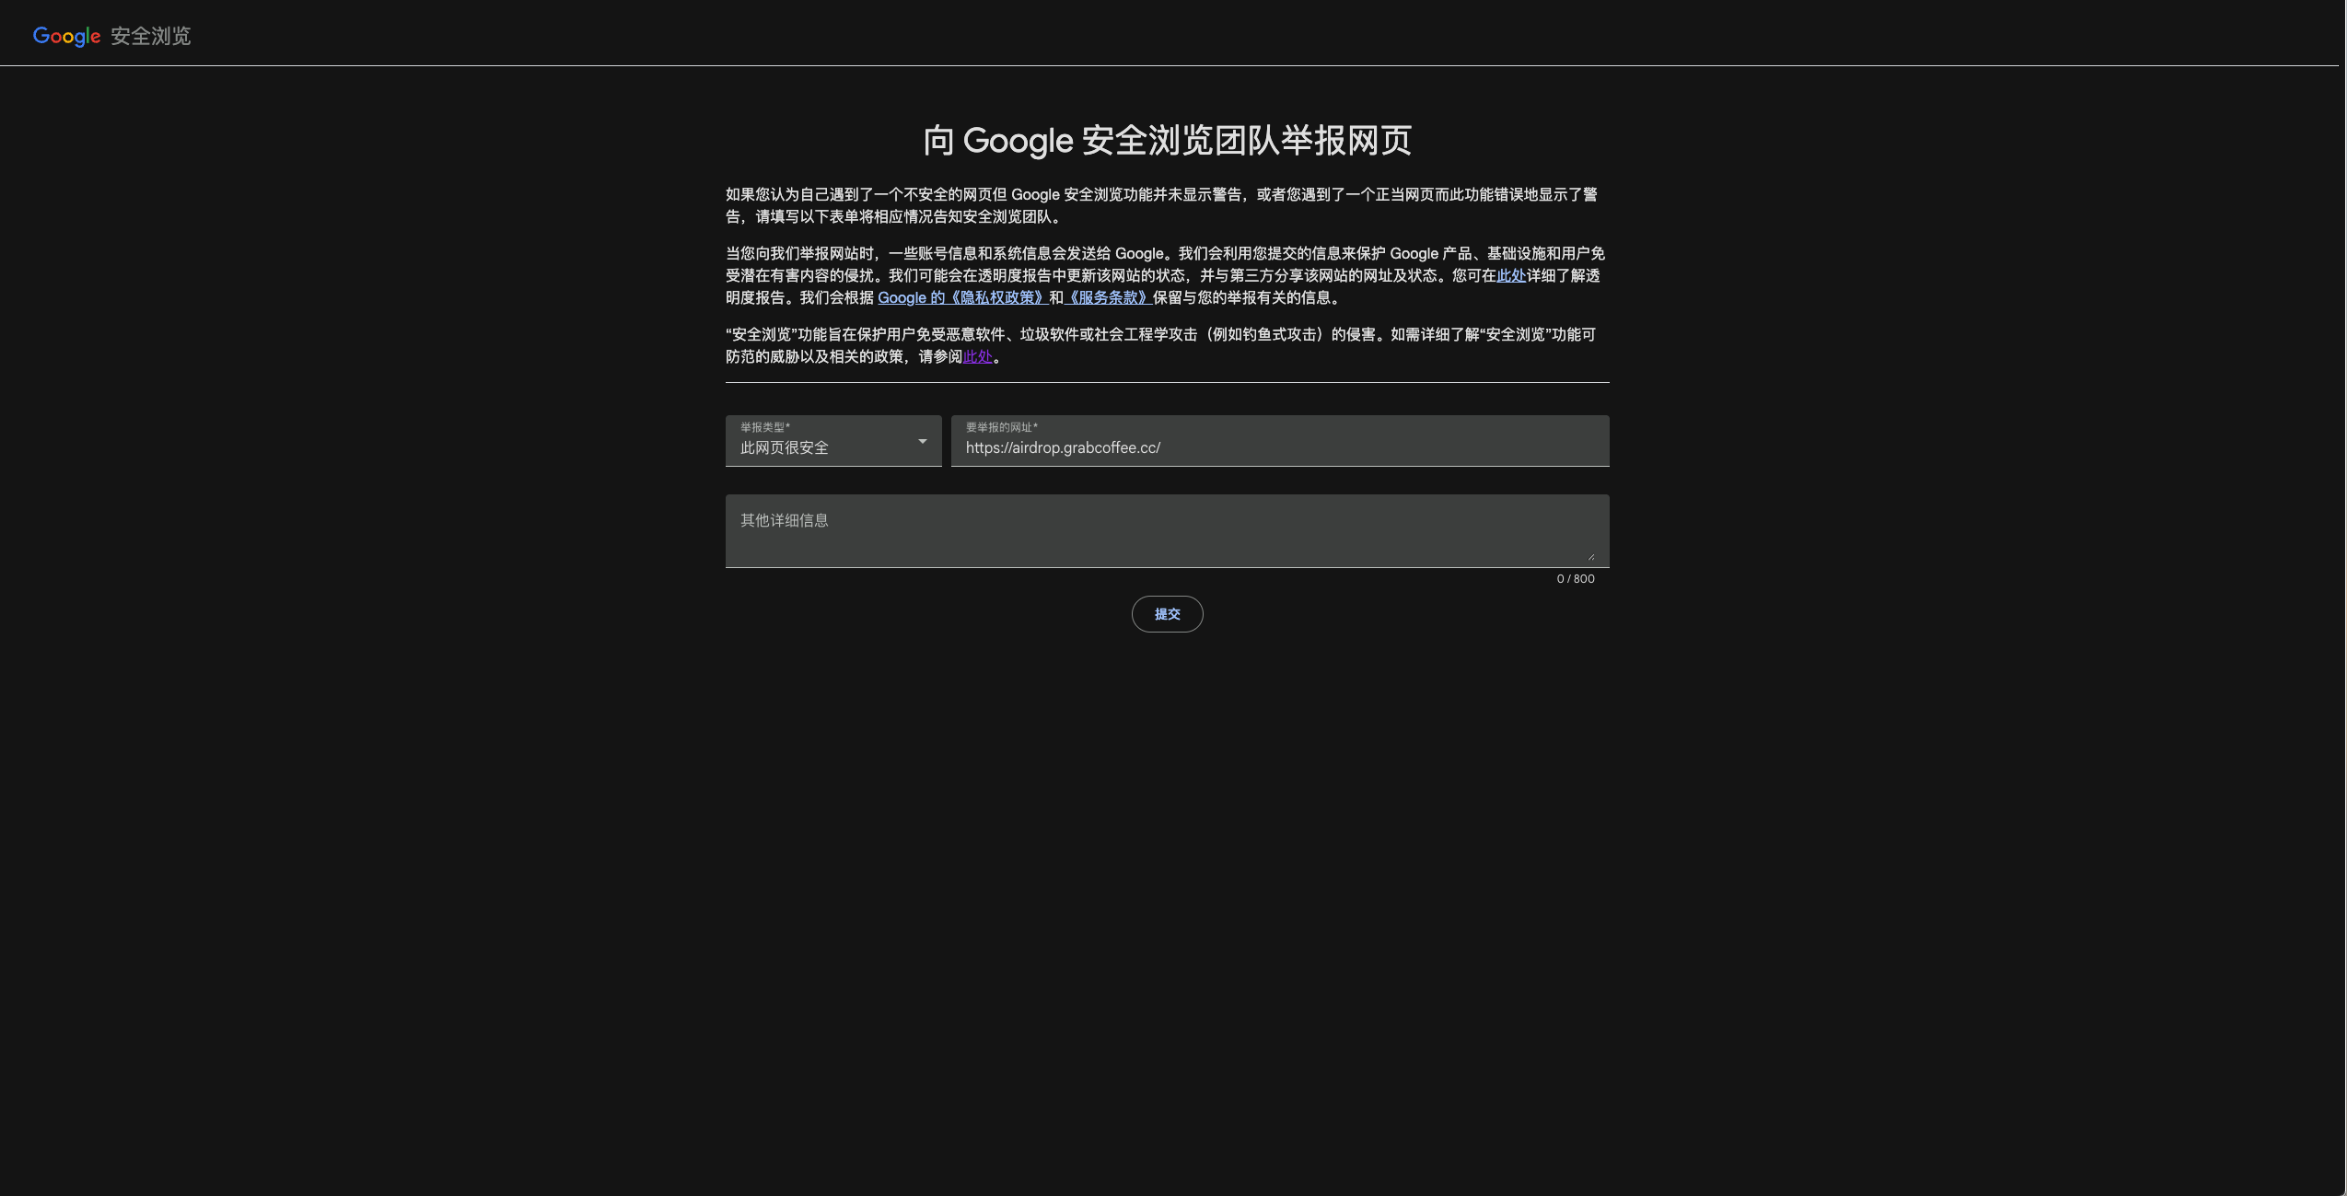Click the Google logo in header
This screenshot has height=1196, width=2347.
[66, 36]
